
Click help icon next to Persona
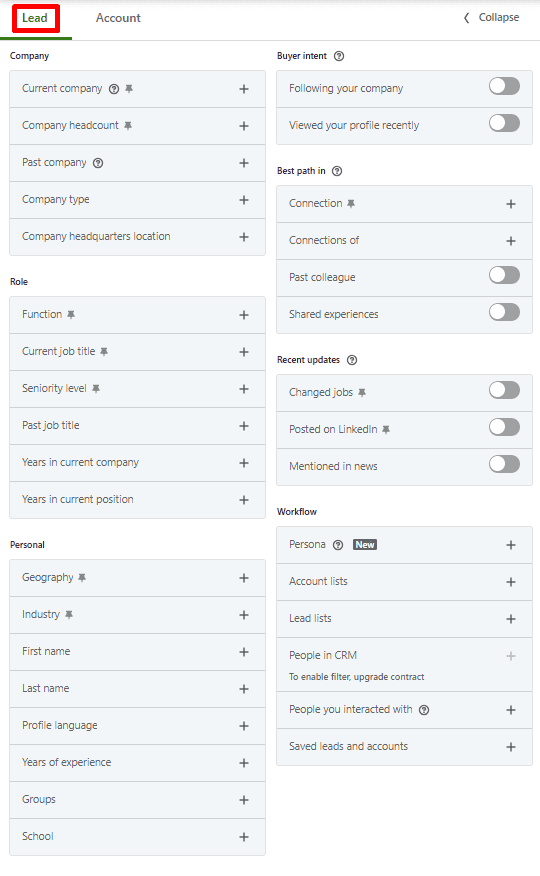pyautogui.click(x=338, y=545)
